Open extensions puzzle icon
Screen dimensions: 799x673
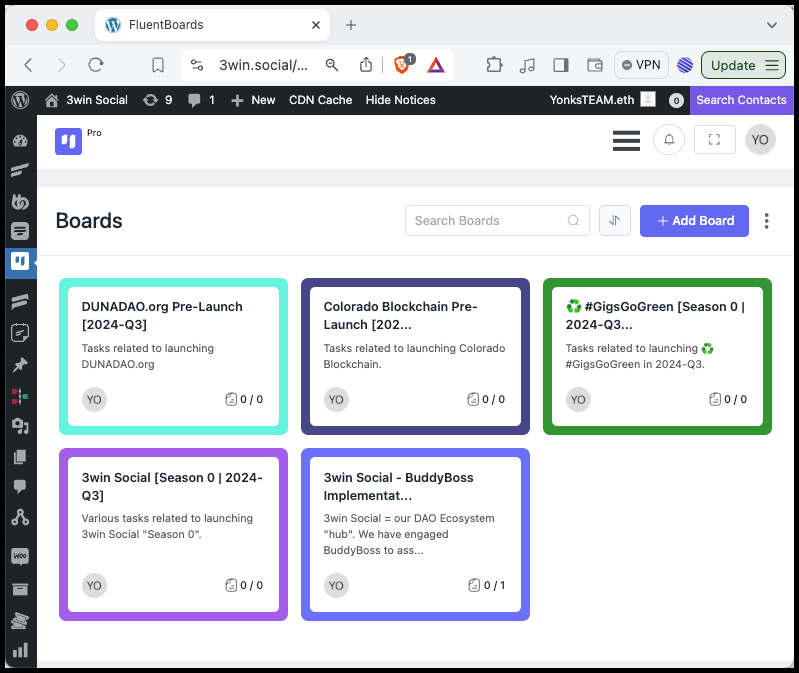click(494, 65)
